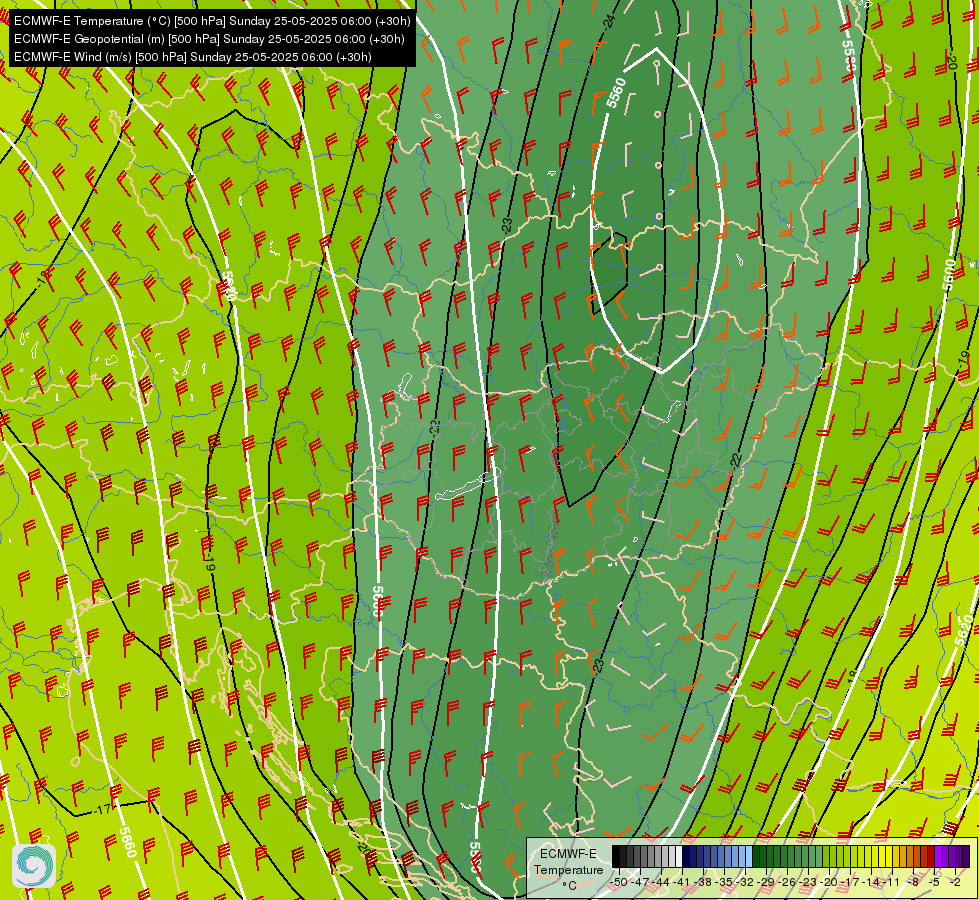Click the -38 value on the temperature legend
This screenshot has width=979, height=900.
tap(702, 883)
